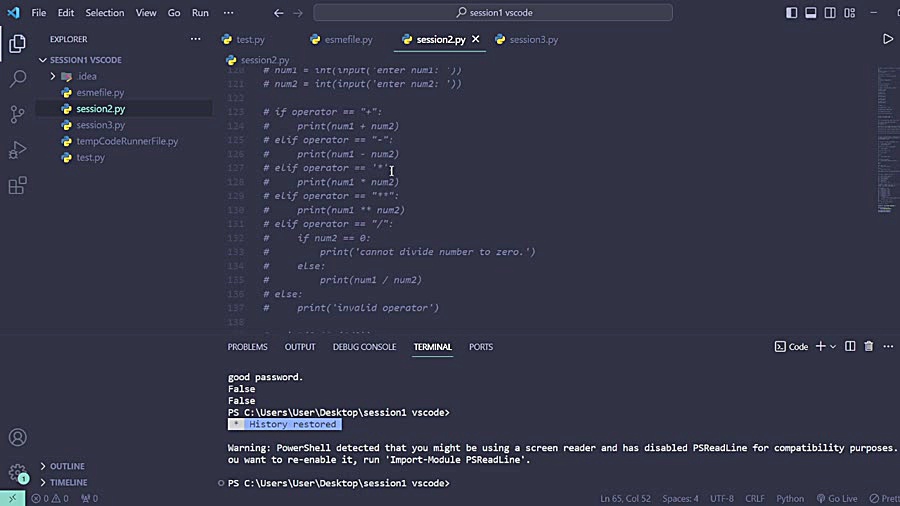900x506 pixels.
Task: Open Customize Layout icon
Action: pos(849,13)
